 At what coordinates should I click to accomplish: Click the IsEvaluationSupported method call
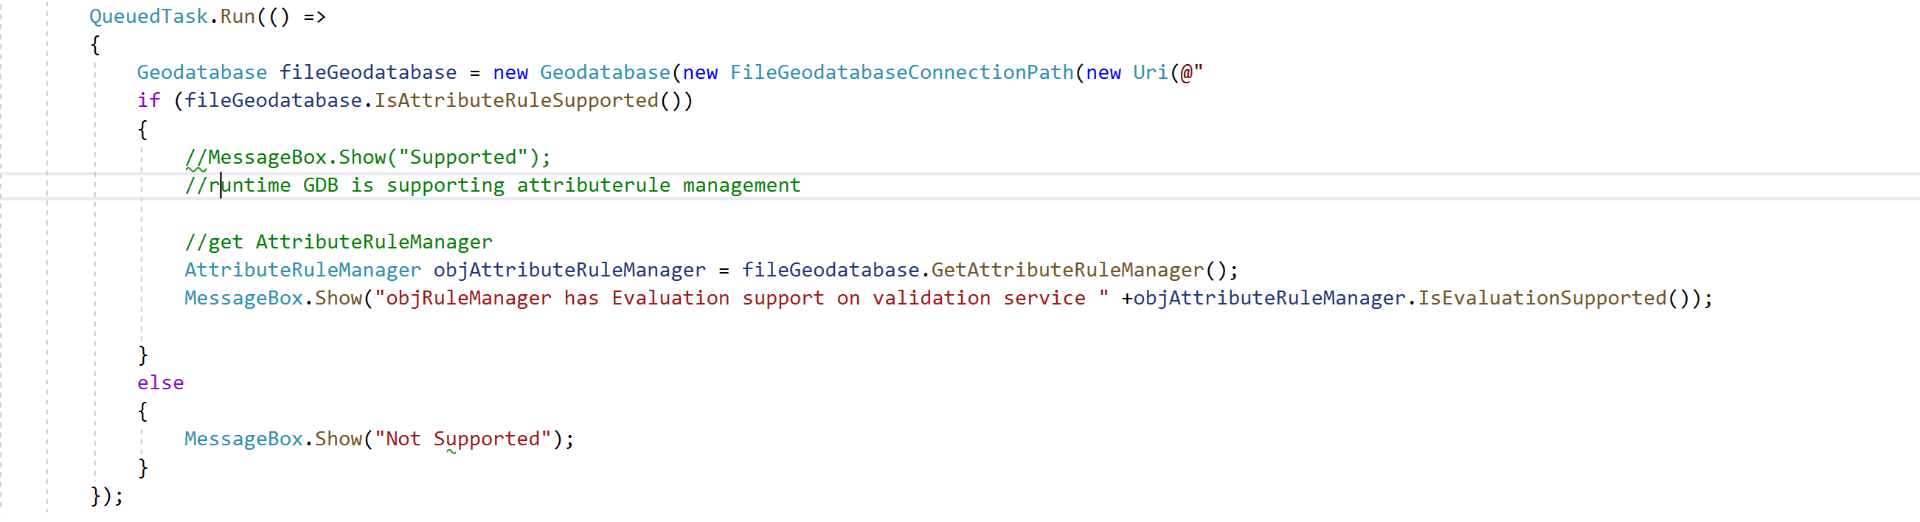point(1542,298)
